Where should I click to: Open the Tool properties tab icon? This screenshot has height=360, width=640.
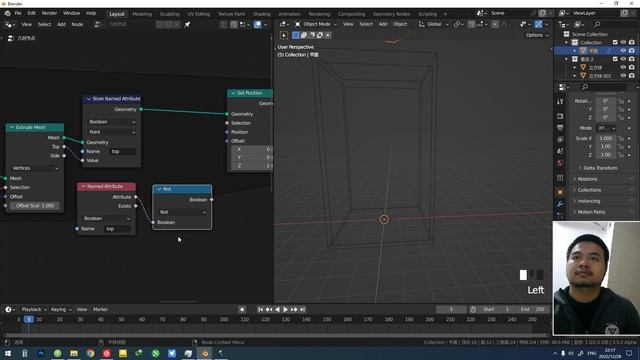point(560,102)
